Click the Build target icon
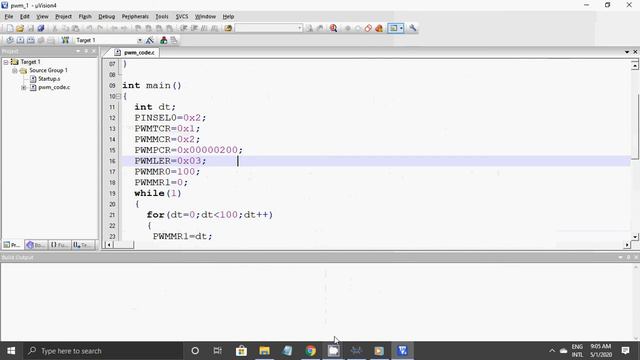Image resolution: width=640 pixels, height=360 pixels. (x=20, y=40)
